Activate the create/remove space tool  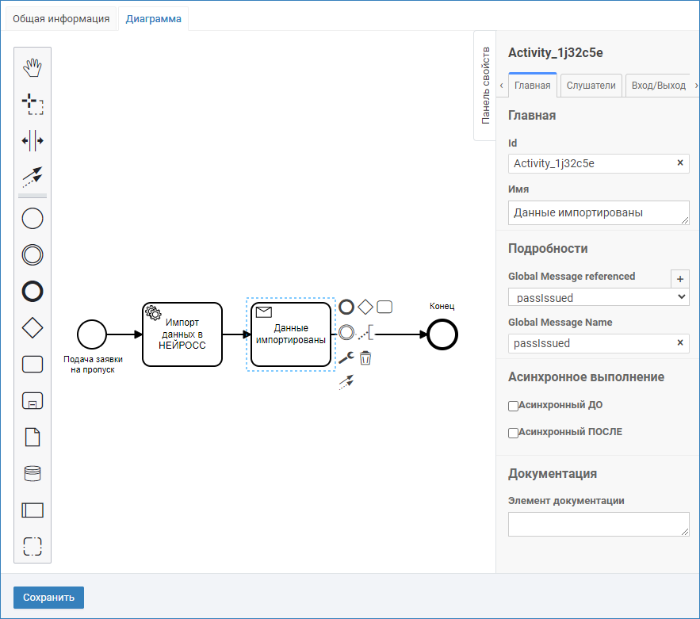click(x=33, y=141)
